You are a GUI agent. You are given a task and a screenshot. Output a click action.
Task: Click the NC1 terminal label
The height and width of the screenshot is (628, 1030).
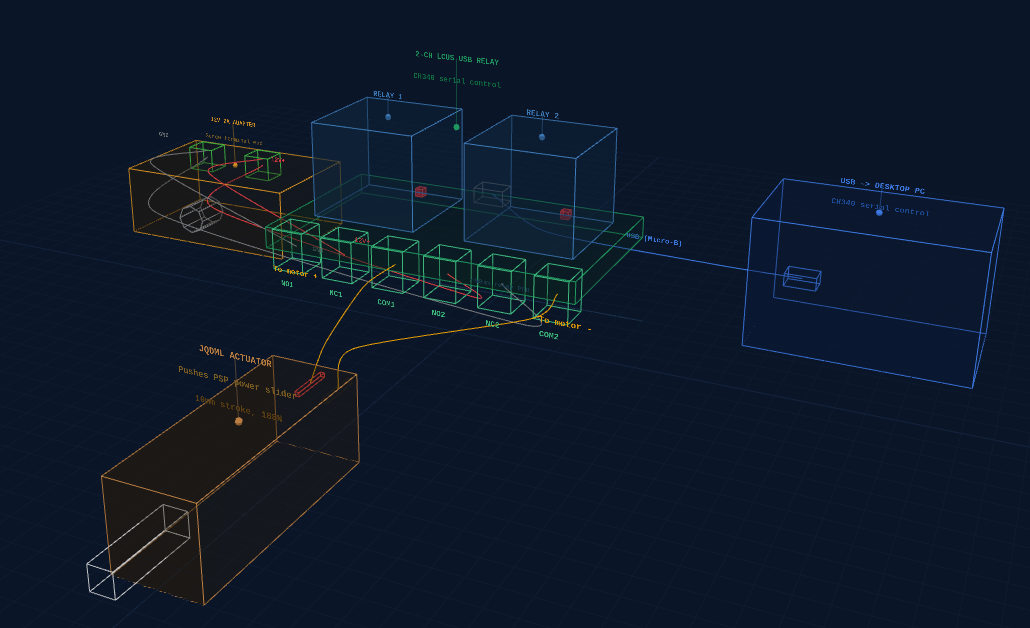coord(336,294)
